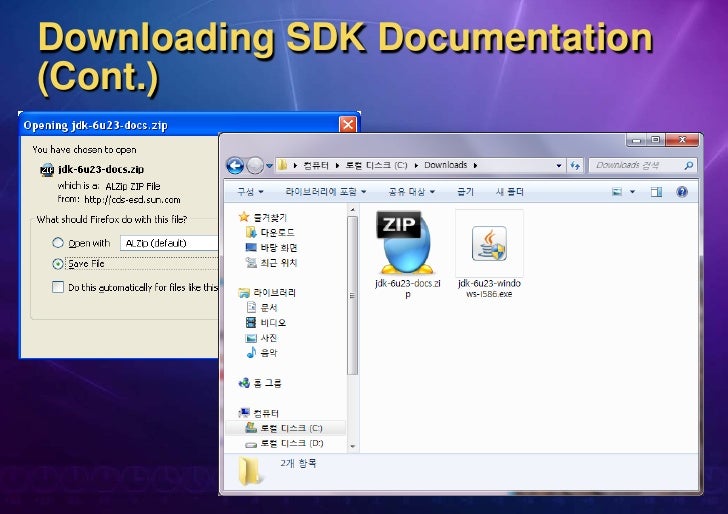Click navigation pane scroll down arrow

point(352,447)
